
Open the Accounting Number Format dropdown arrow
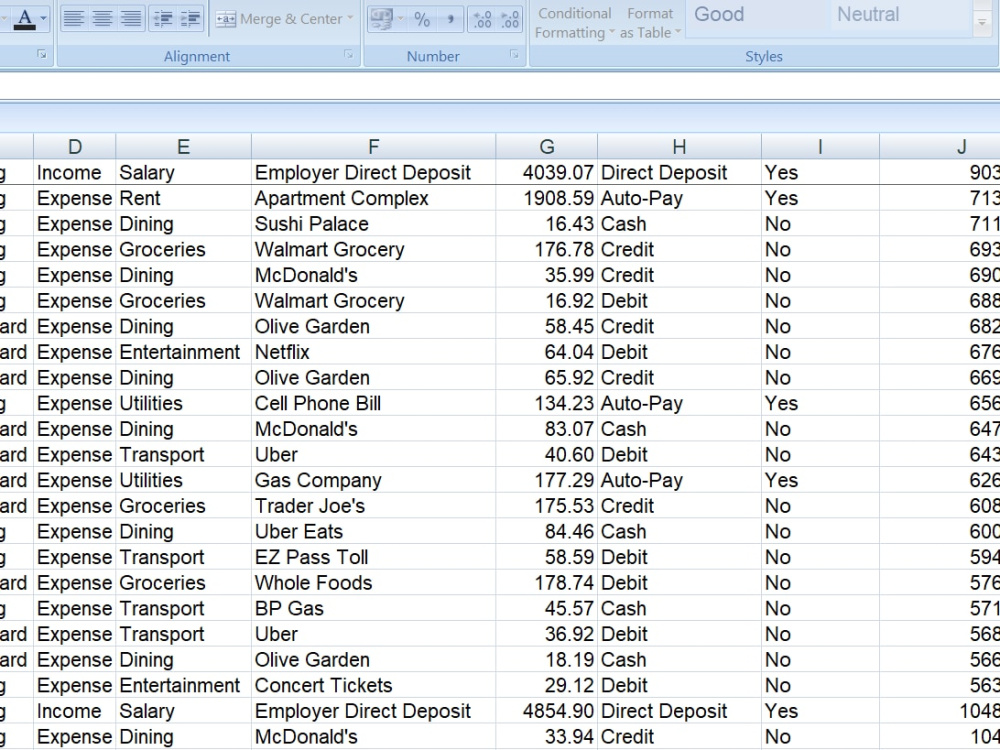401,18
